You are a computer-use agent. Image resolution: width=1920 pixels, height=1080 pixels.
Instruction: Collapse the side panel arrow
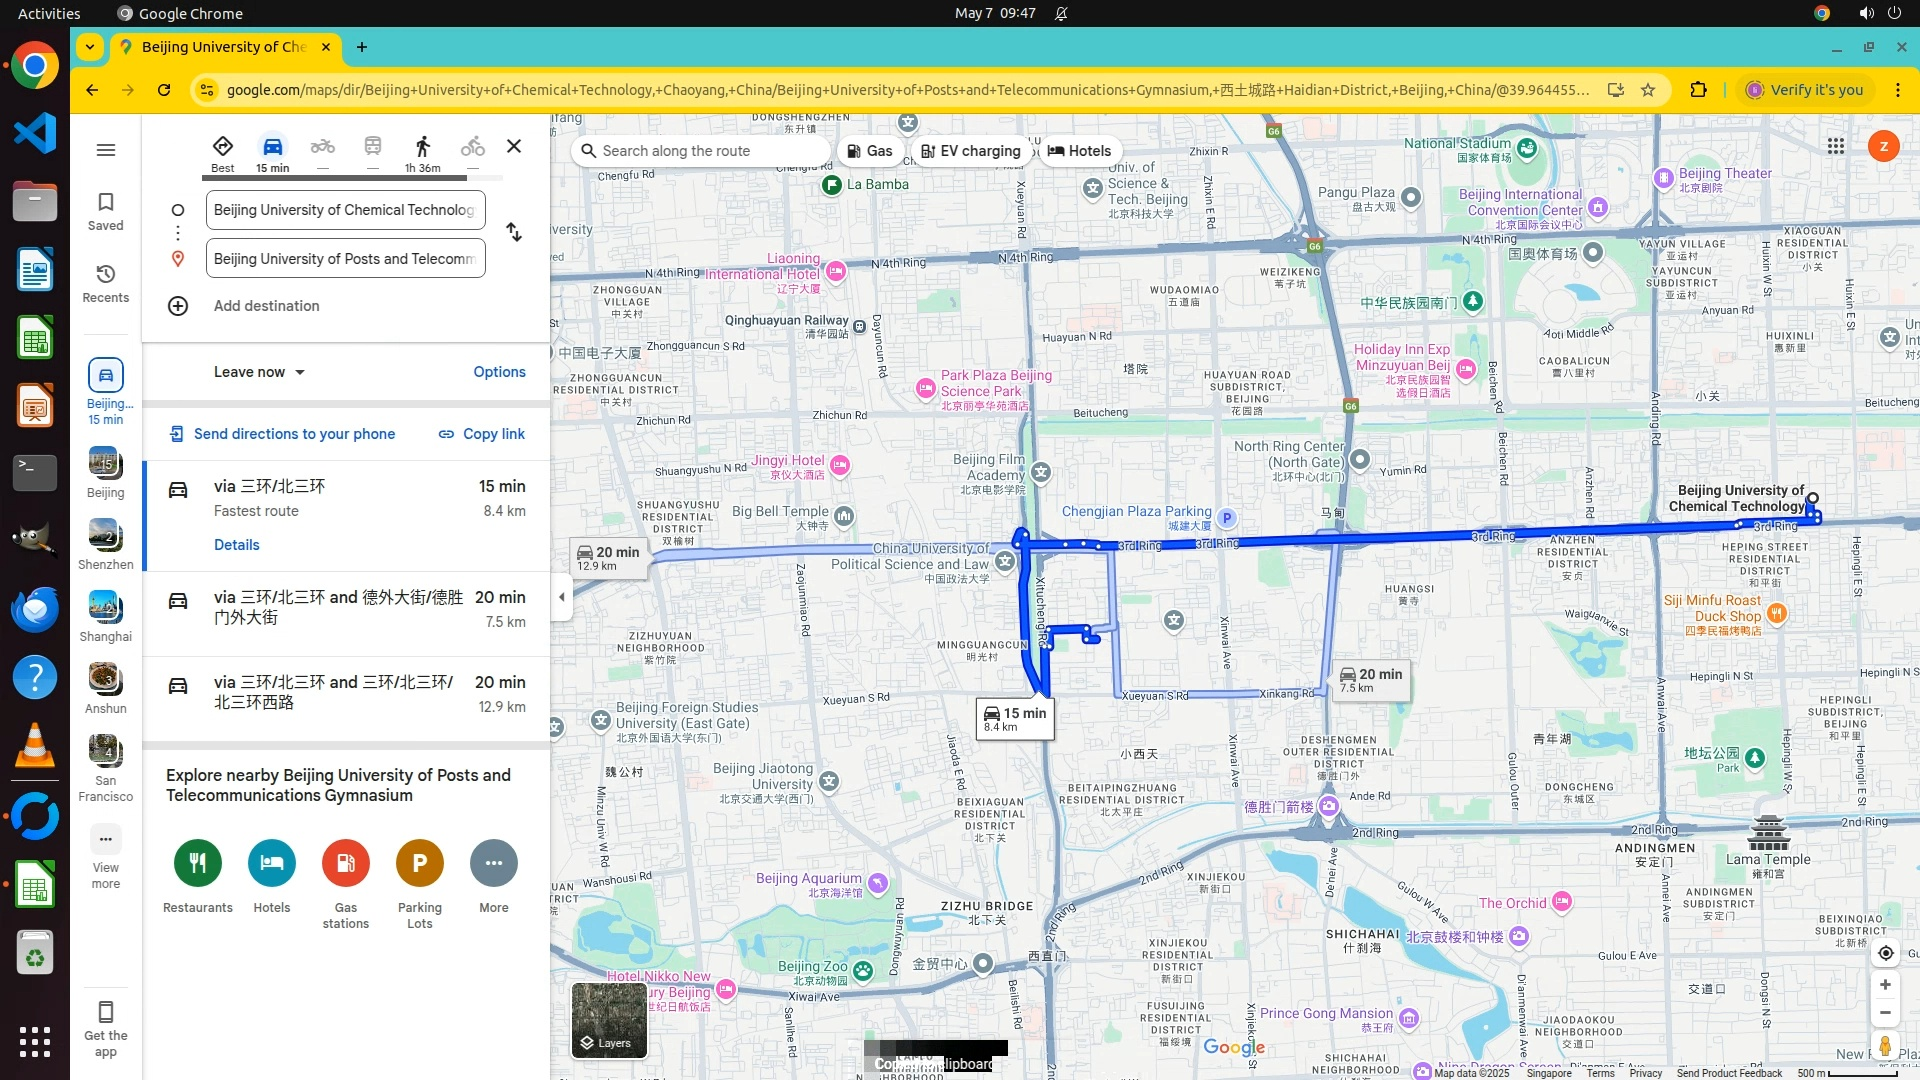click(561, 597)
